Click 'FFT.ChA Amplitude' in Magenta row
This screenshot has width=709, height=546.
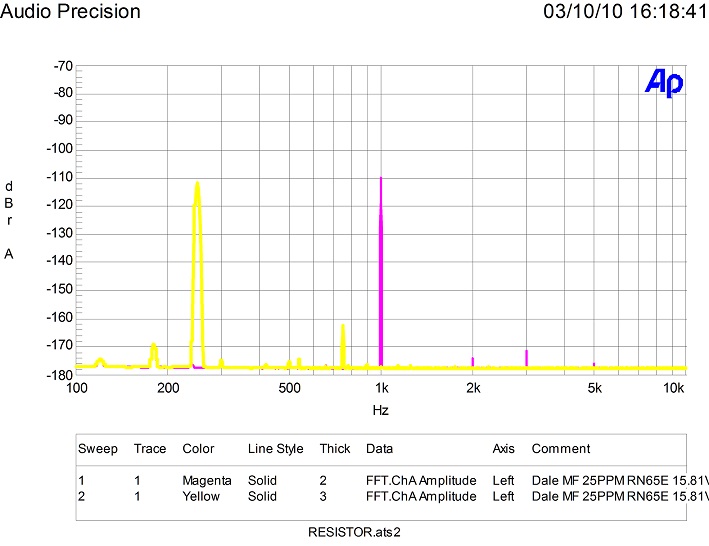pos(421,481)
